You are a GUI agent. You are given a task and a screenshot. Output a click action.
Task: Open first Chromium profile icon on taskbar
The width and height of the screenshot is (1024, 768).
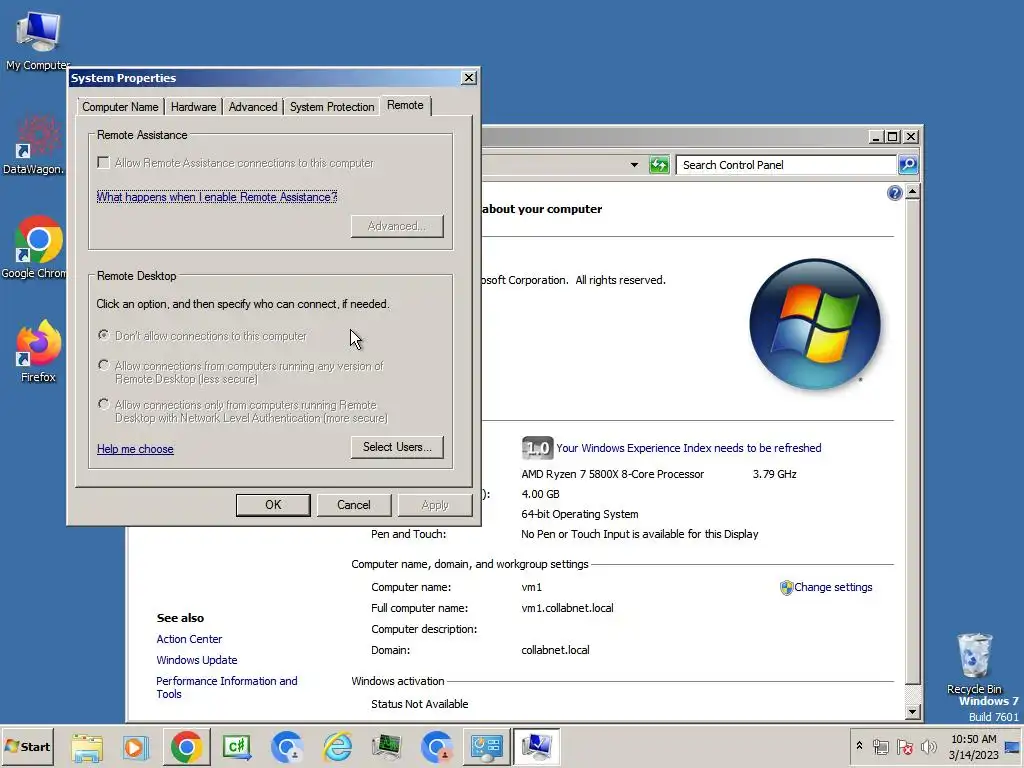point(287,747)
